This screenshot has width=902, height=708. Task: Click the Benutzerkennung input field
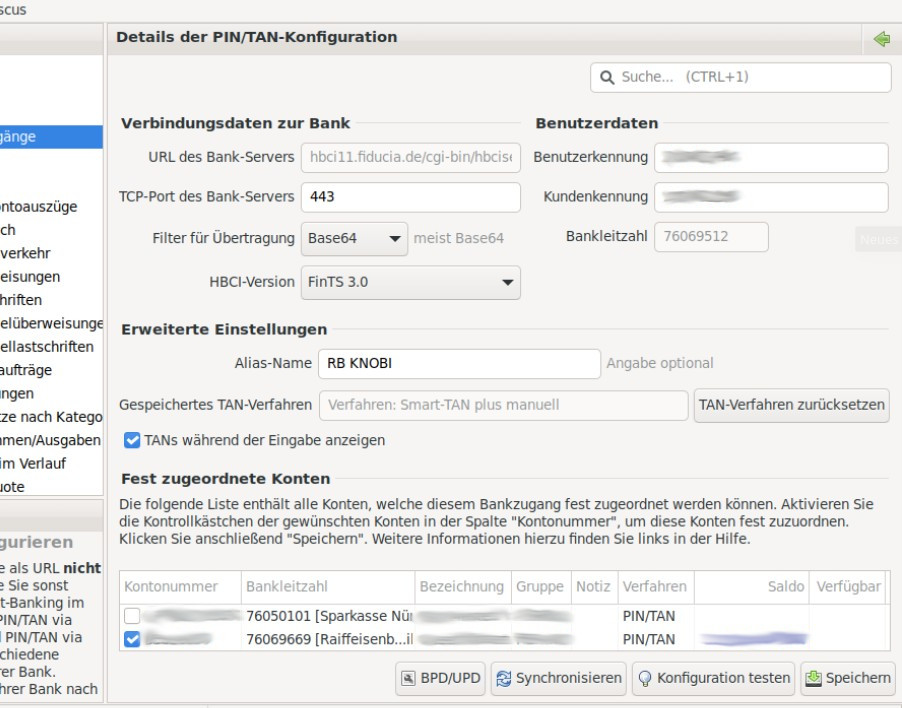(x=771, y=157)
